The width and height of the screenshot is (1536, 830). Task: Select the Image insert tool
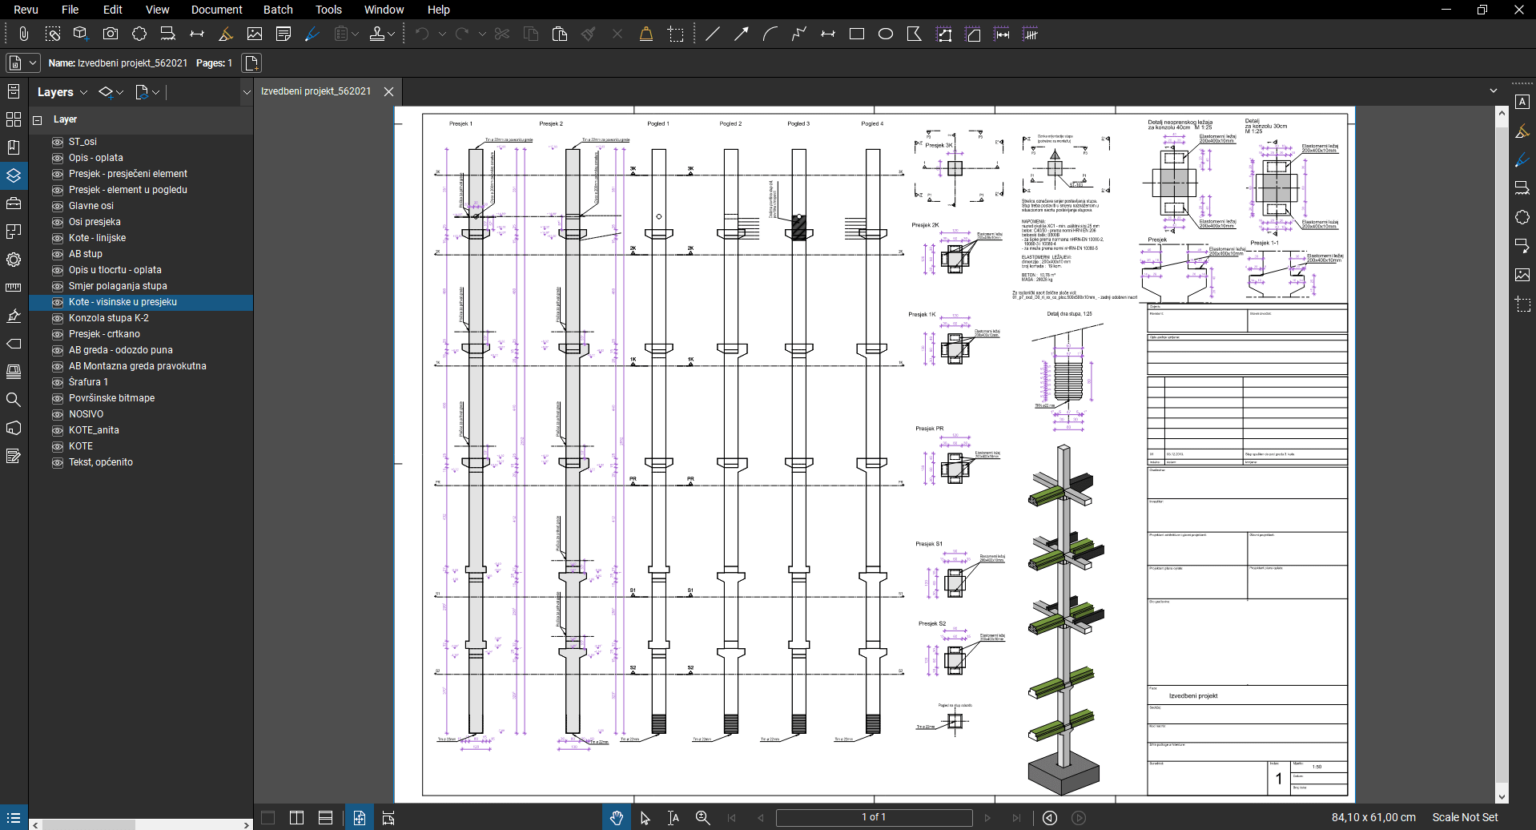254,34
